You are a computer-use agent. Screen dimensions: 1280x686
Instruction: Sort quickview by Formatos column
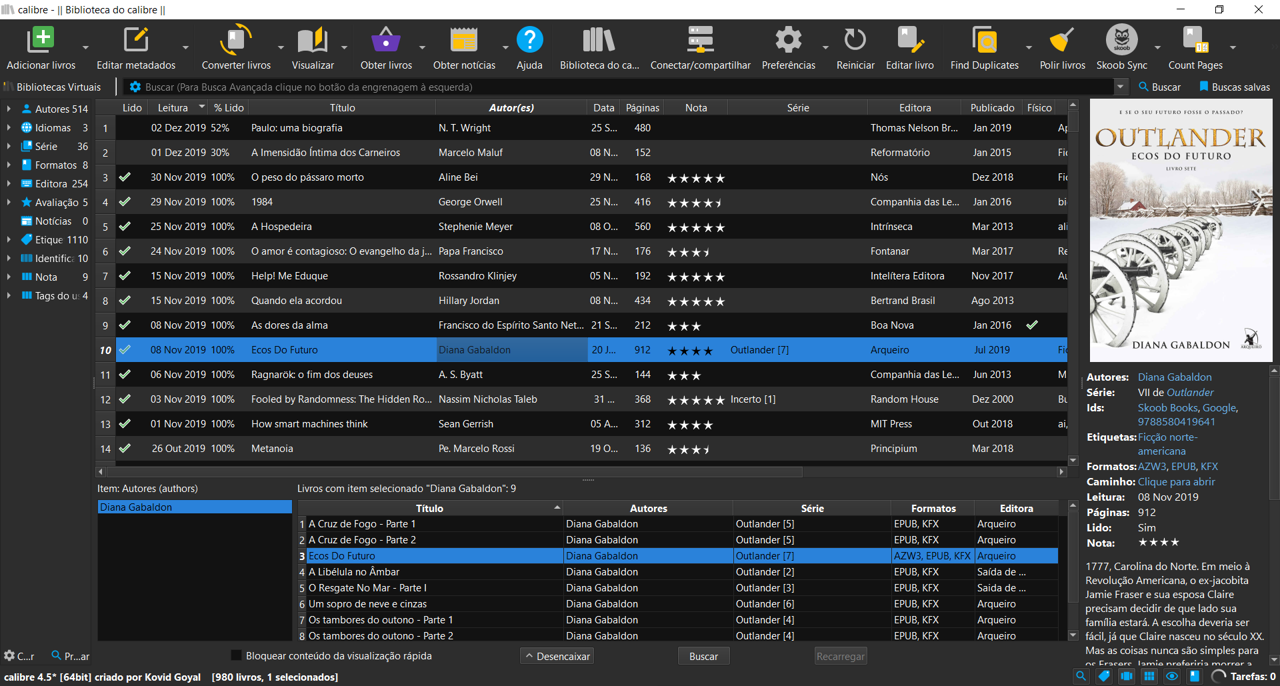[933, 508]
